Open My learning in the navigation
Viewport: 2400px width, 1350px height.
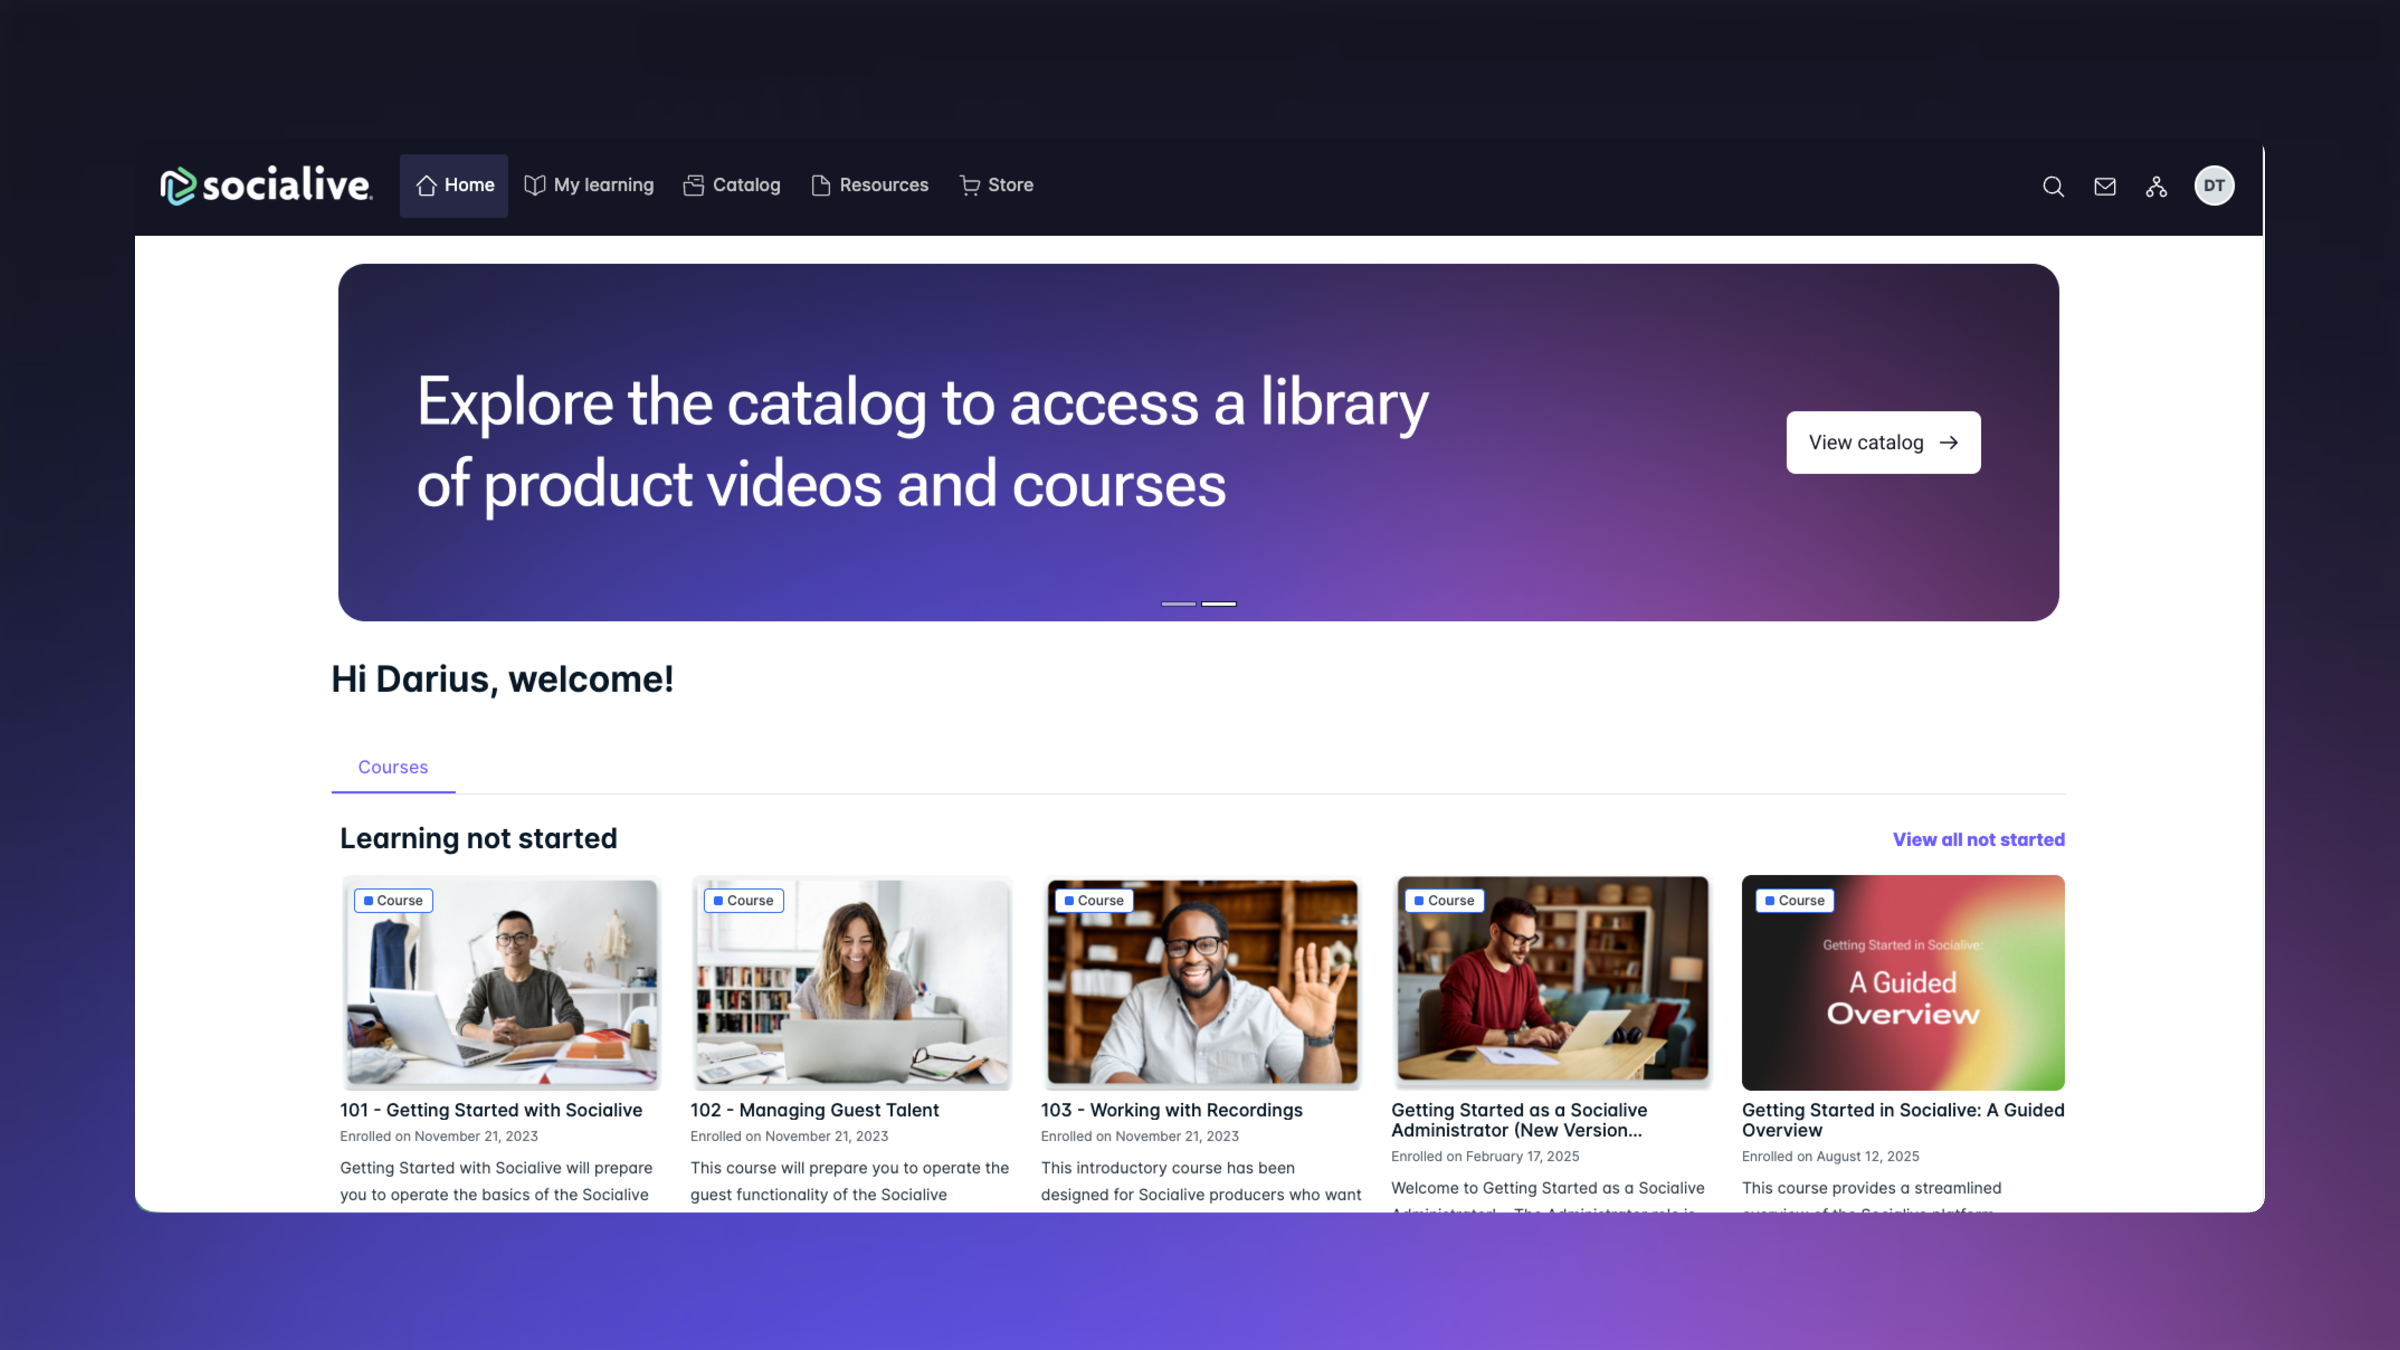(x=590, y=185)
